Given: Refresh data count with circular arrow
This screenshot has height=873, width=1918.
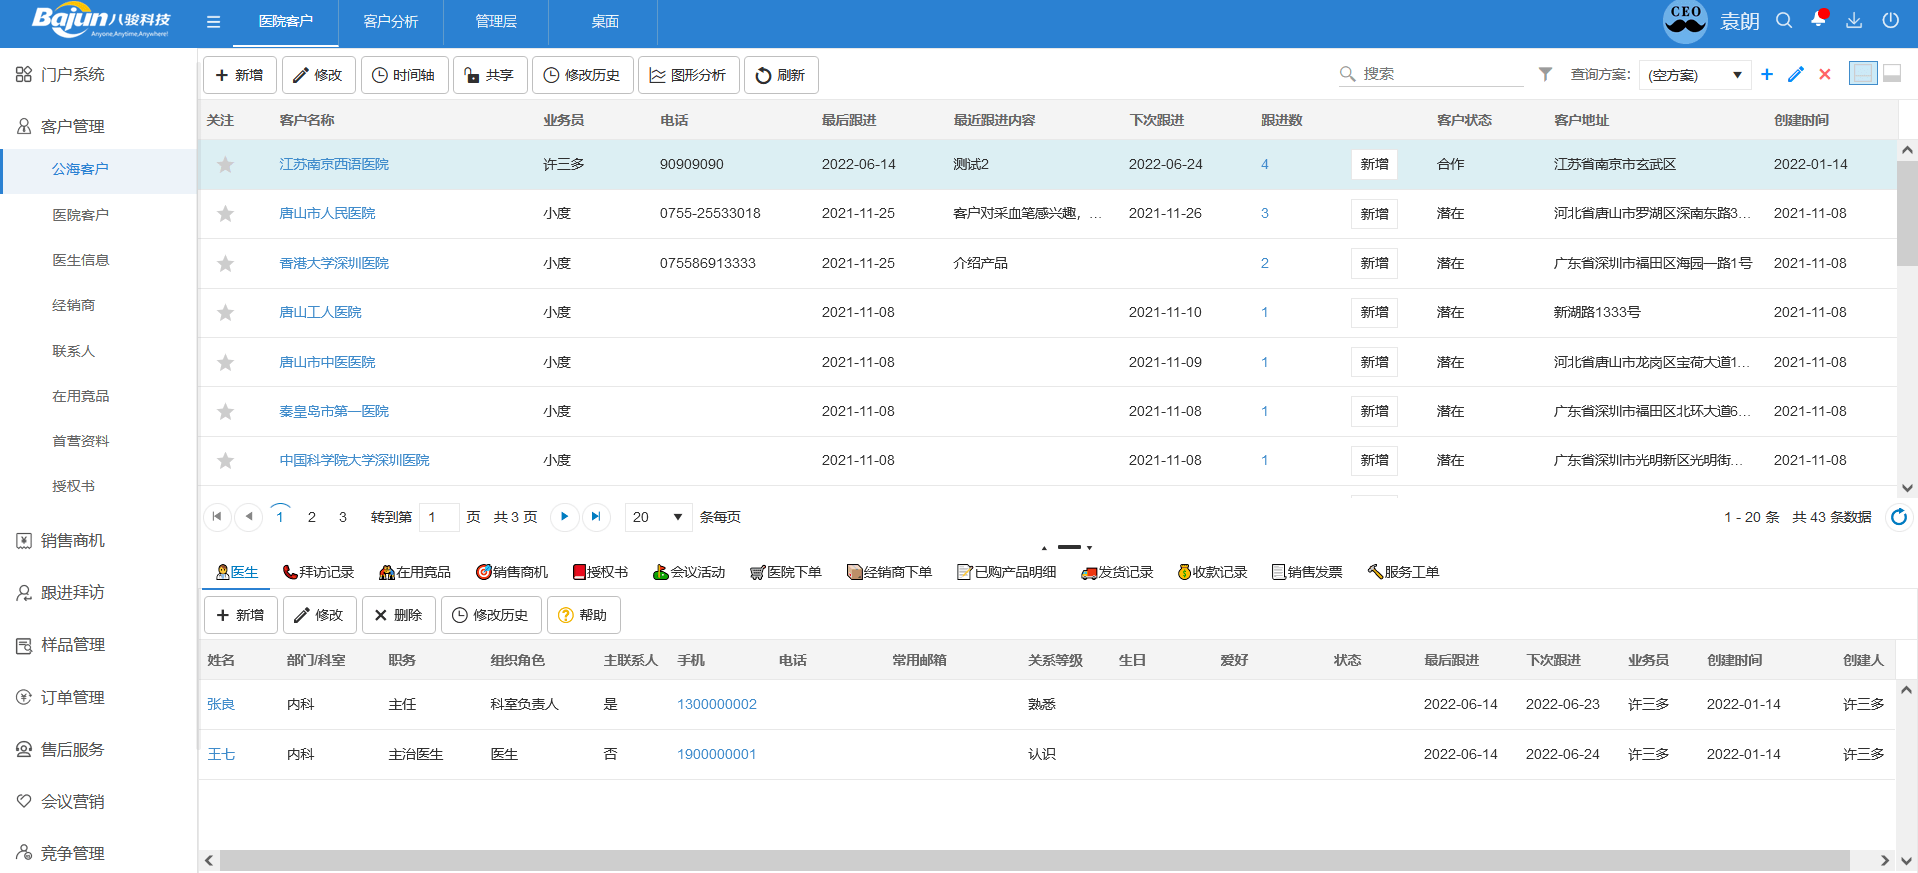Looking at the screenshot, I should (x=1898, y=517).
